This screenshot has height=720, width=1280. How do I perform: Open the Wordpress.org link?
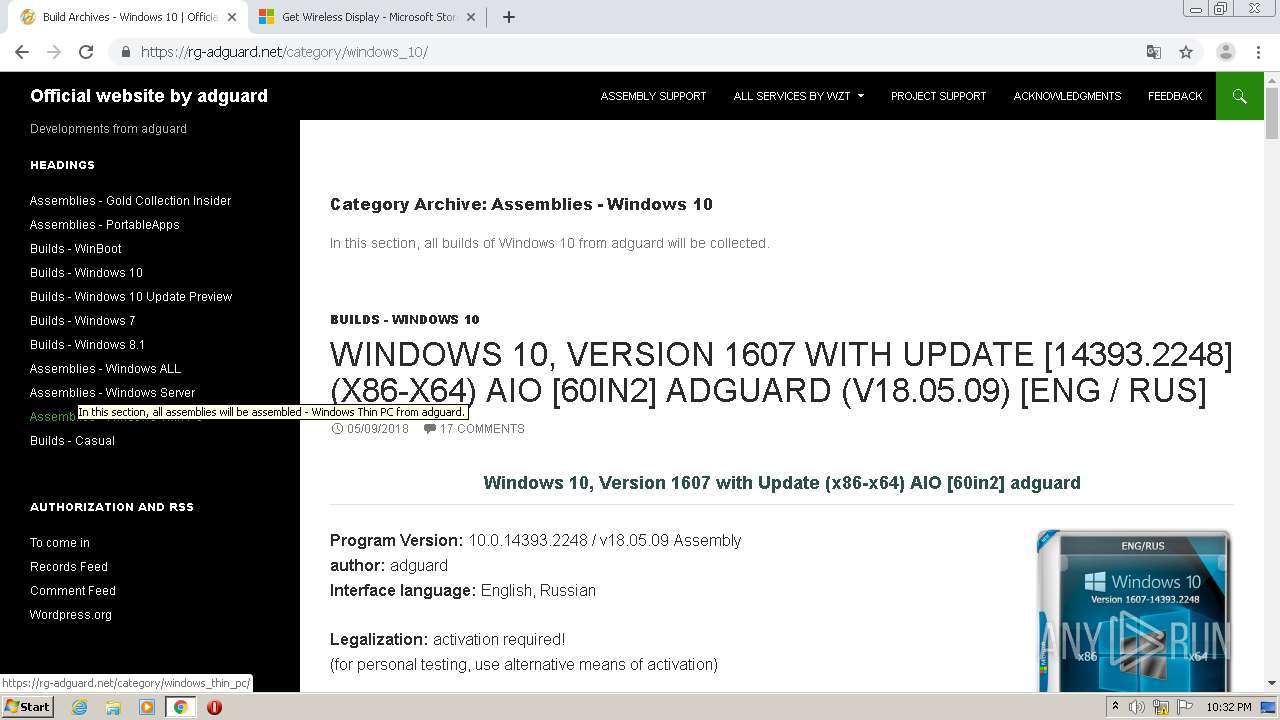click(71, 615)
